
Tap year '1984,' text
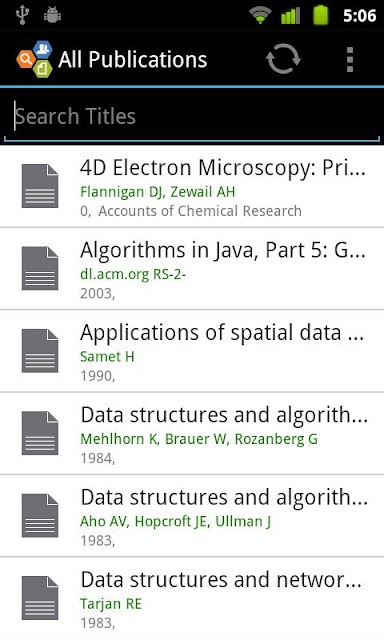[x=98, y=458]
